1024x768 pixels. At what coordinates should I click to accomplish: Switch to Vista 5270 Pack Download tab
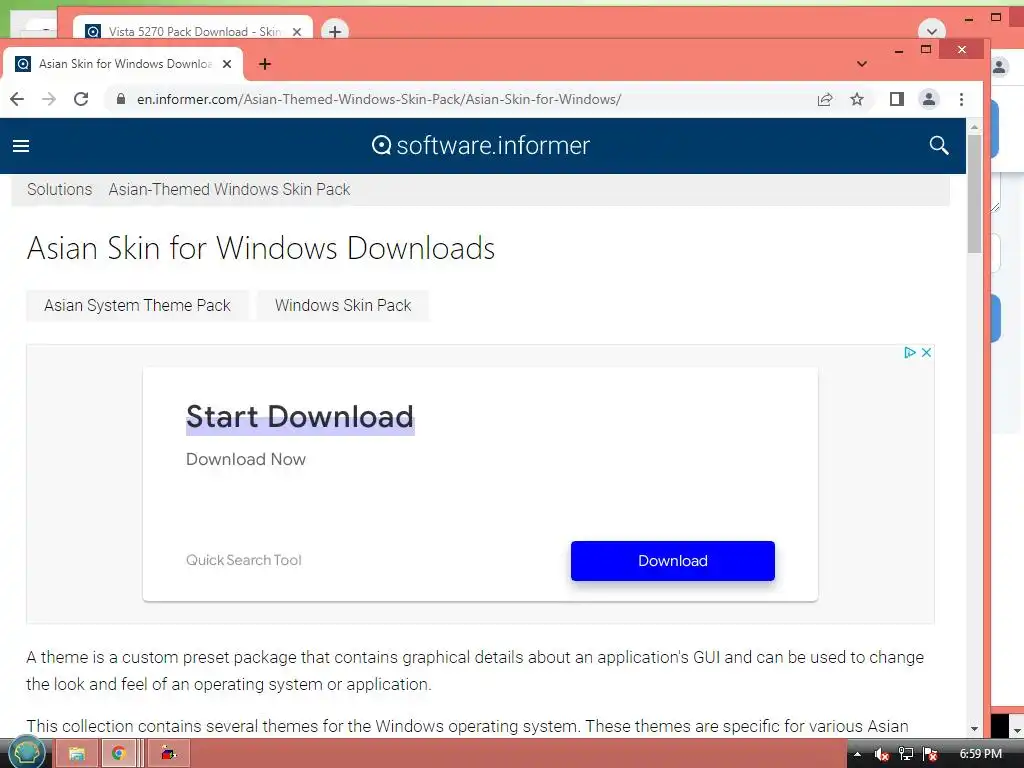193,31
